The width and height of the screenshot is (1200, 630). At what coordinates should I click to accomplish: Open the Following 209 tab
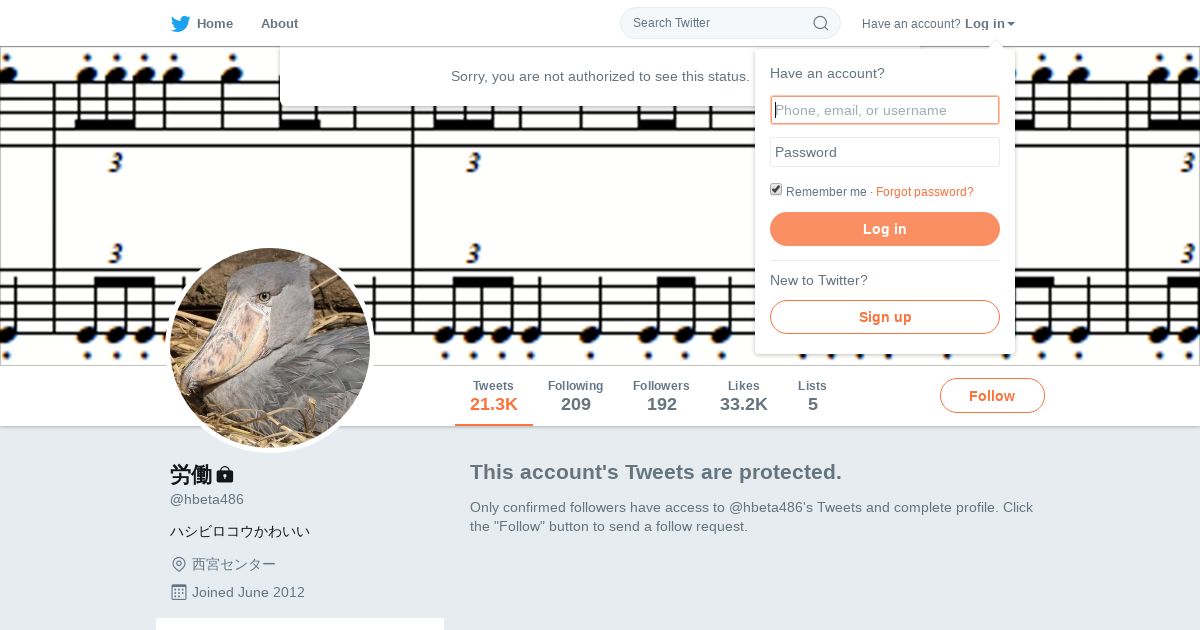(x=575, y=396)
